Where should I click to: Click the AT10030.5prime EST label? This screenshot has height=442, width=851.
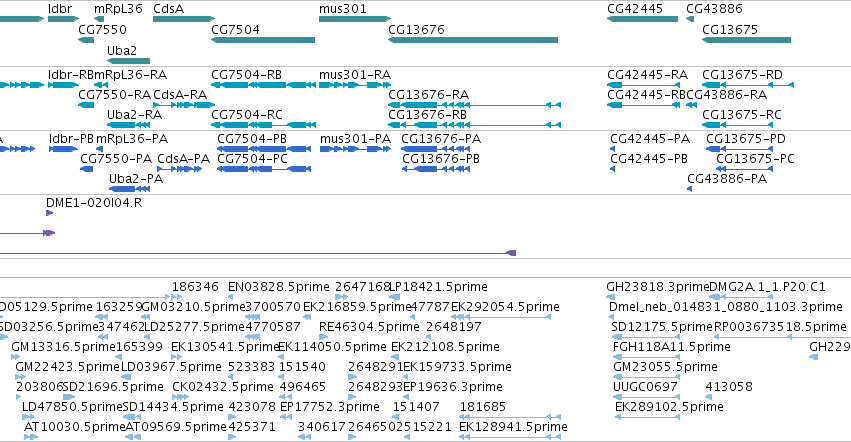75,427
